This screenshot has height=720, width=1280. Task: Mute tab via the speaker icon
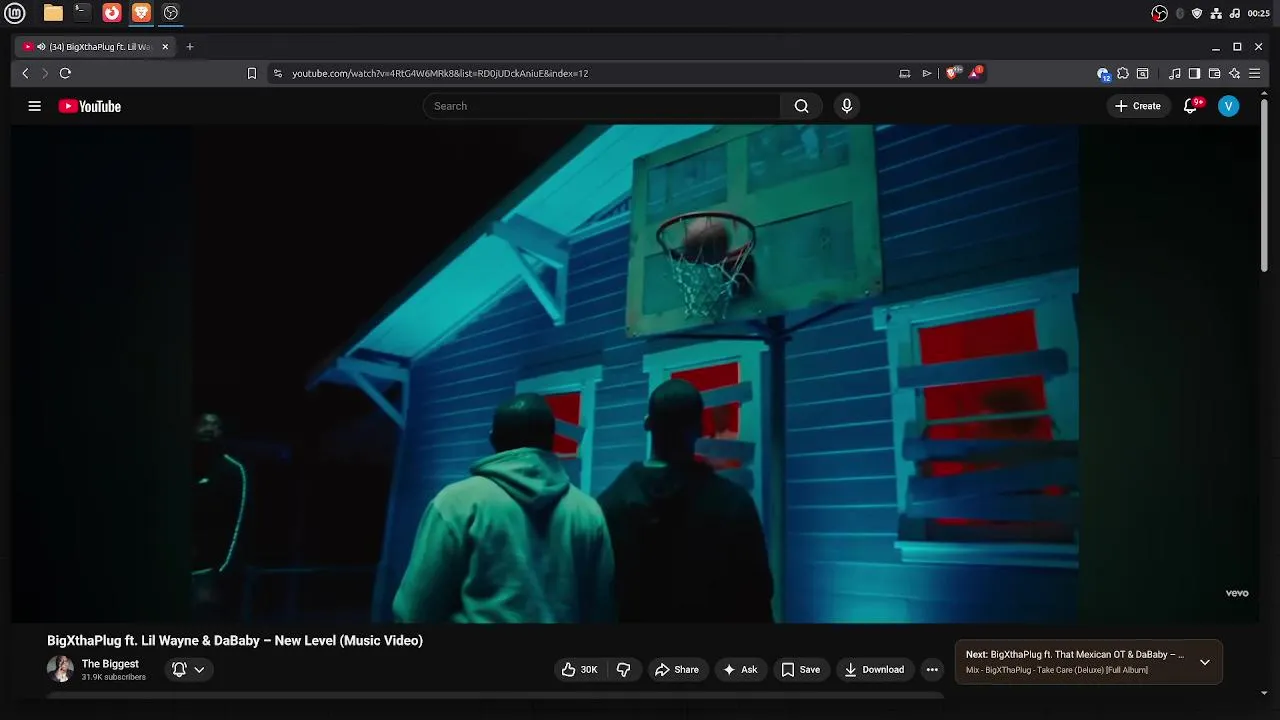tap(41, 47)
